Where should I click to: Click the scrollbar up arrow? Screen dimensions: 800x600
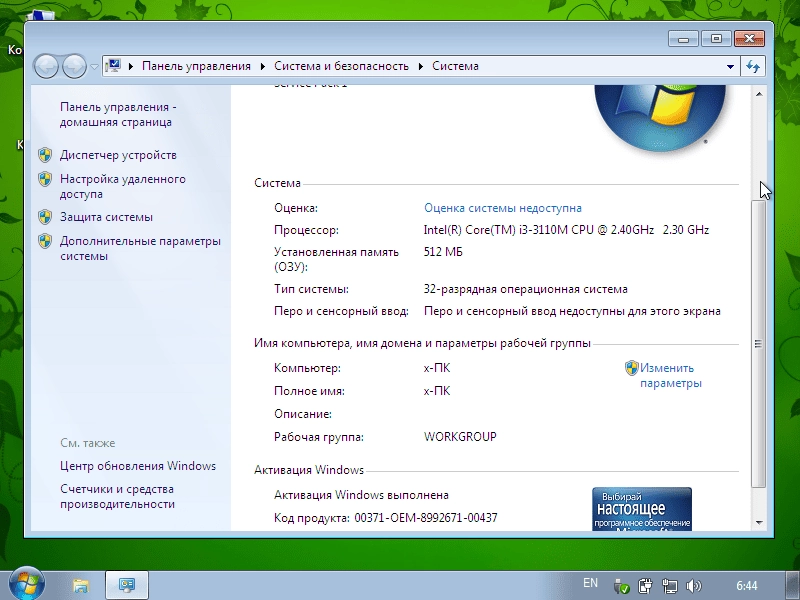pyautogui.click(x=759, y=94)
